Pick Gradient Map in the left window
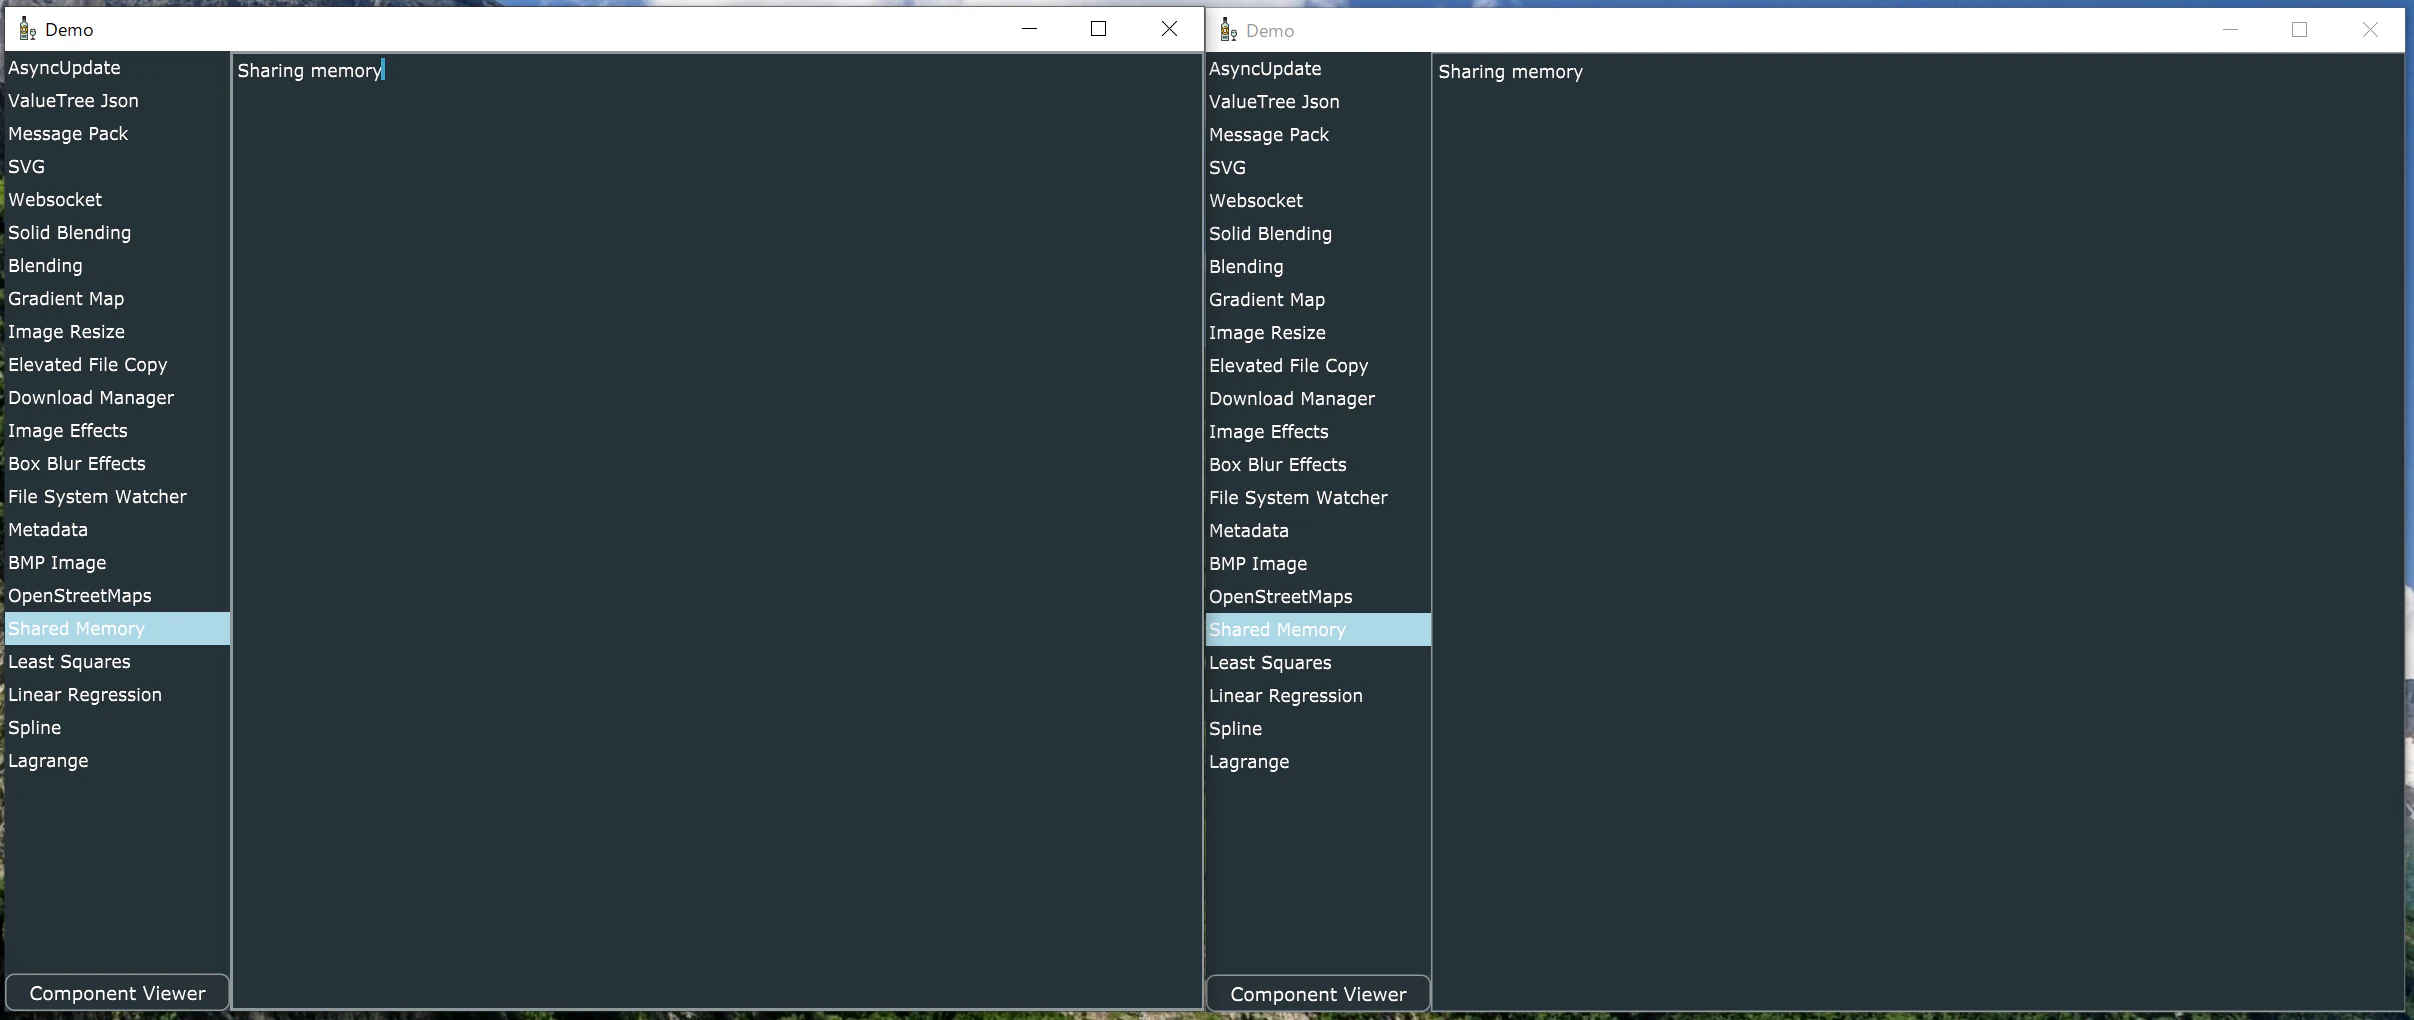2414x1020 pixels. point(118,299)
